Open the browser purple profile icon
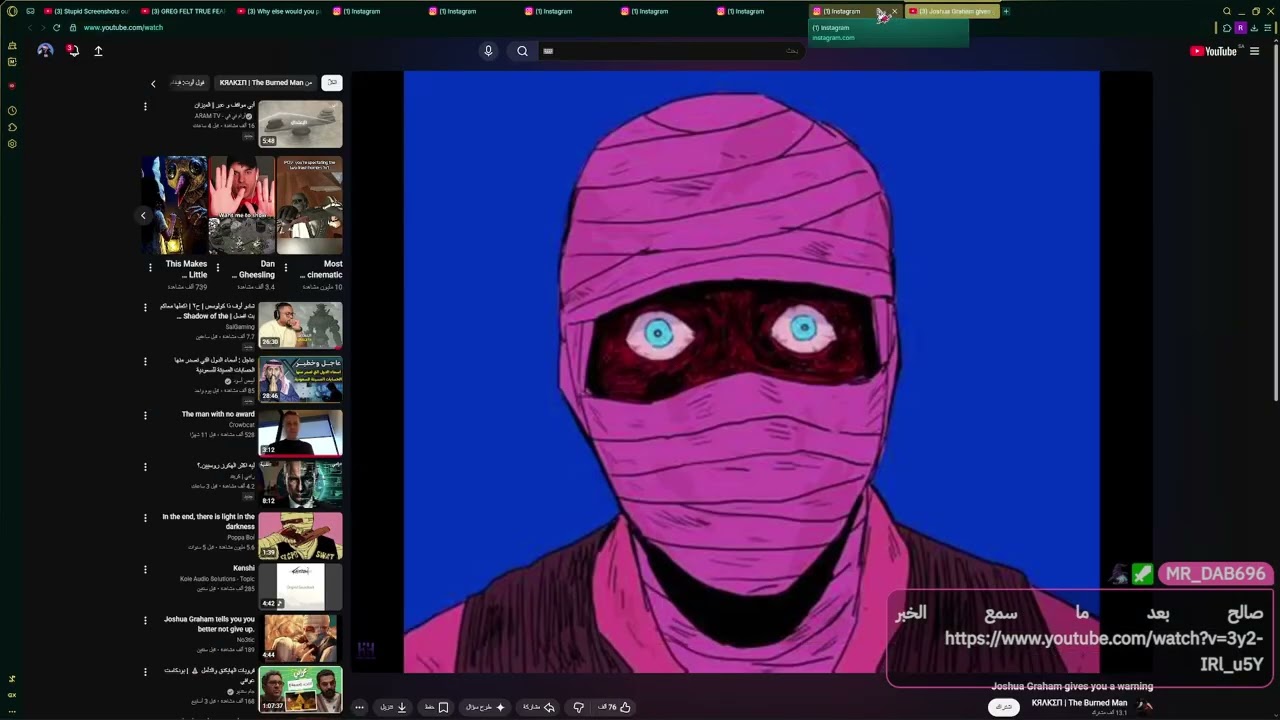Image resolution: width=1280 pixels, height=720 pixels. (1241, 28)
